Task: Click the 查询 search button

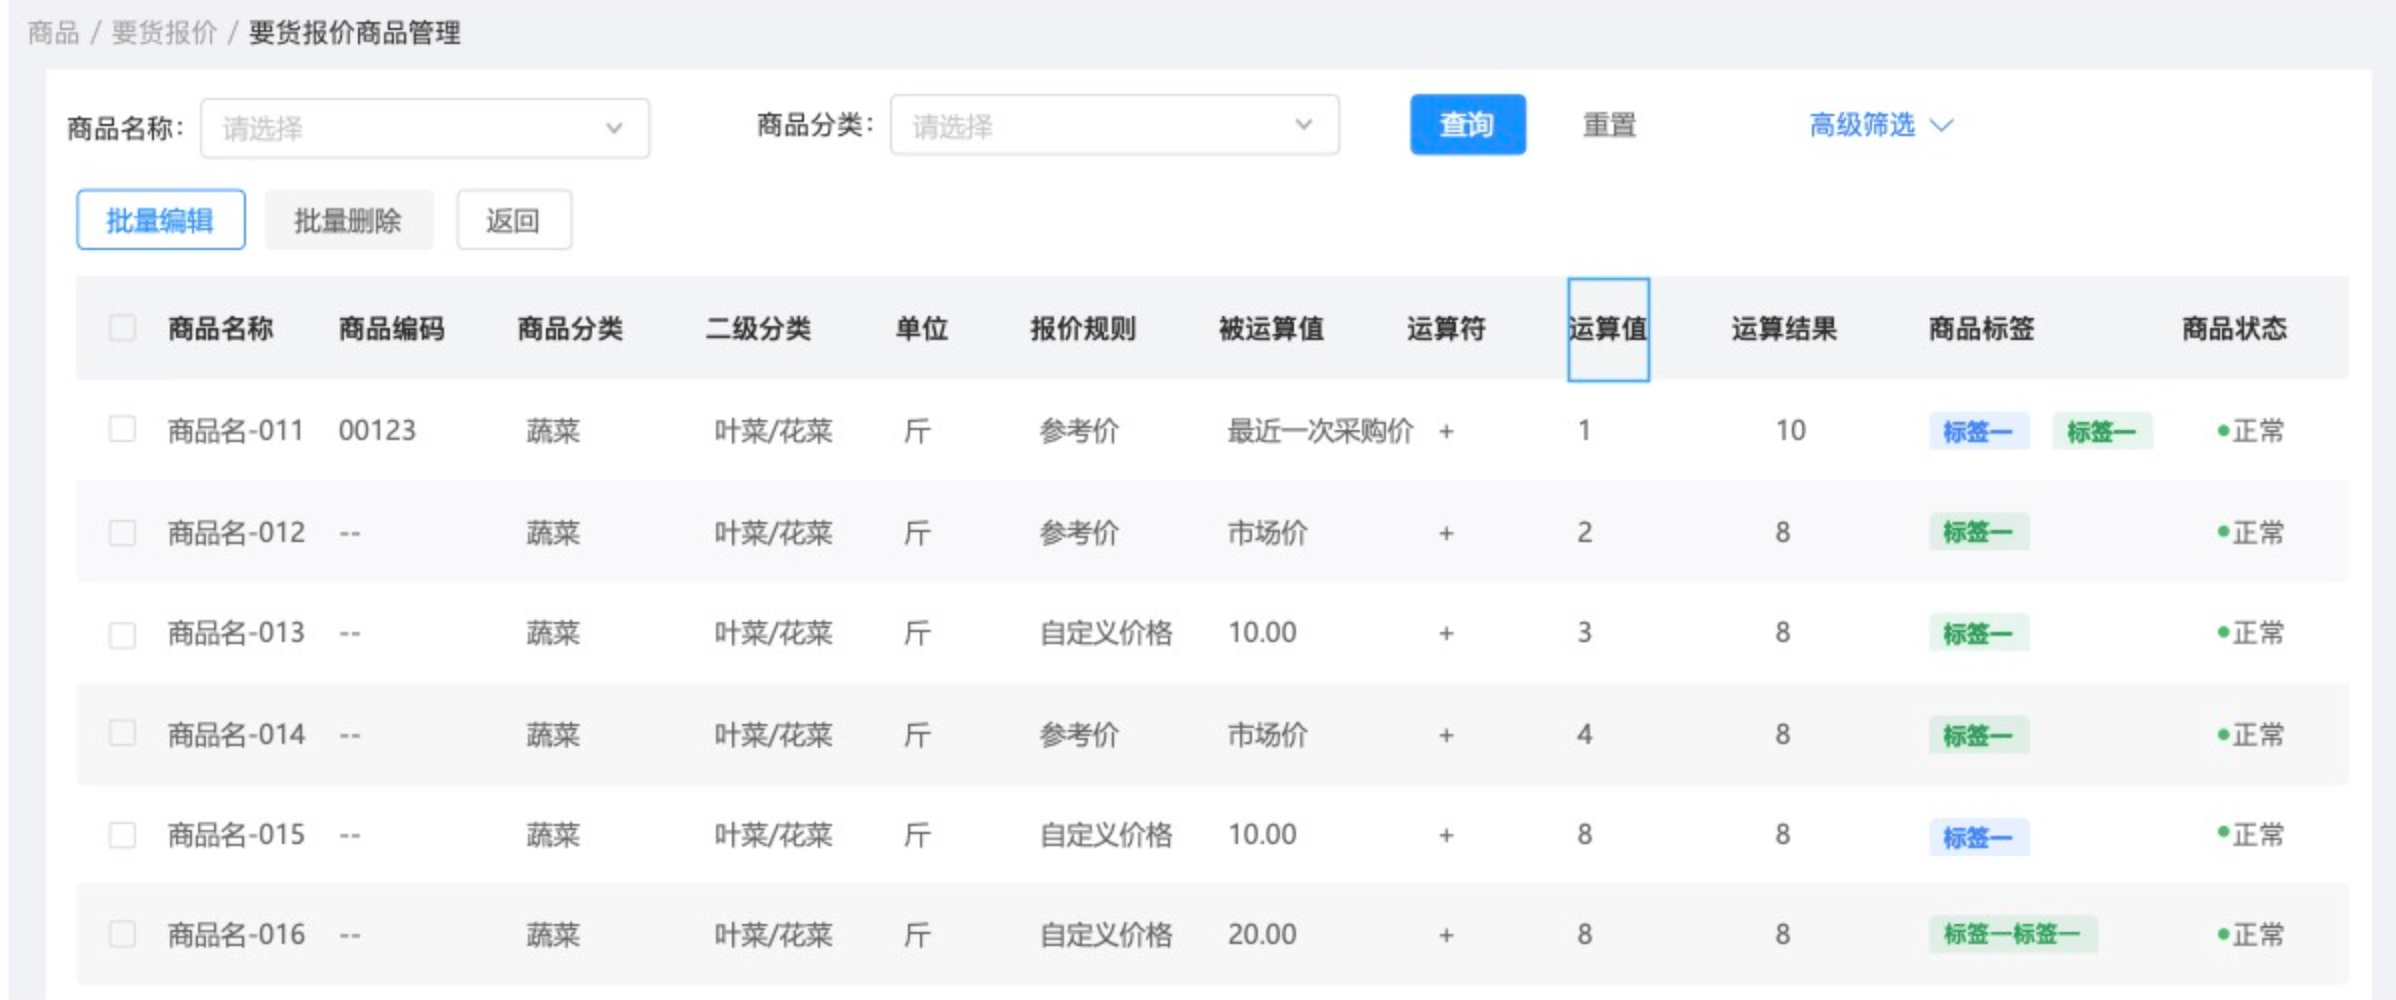Action: coord(1467,125)
